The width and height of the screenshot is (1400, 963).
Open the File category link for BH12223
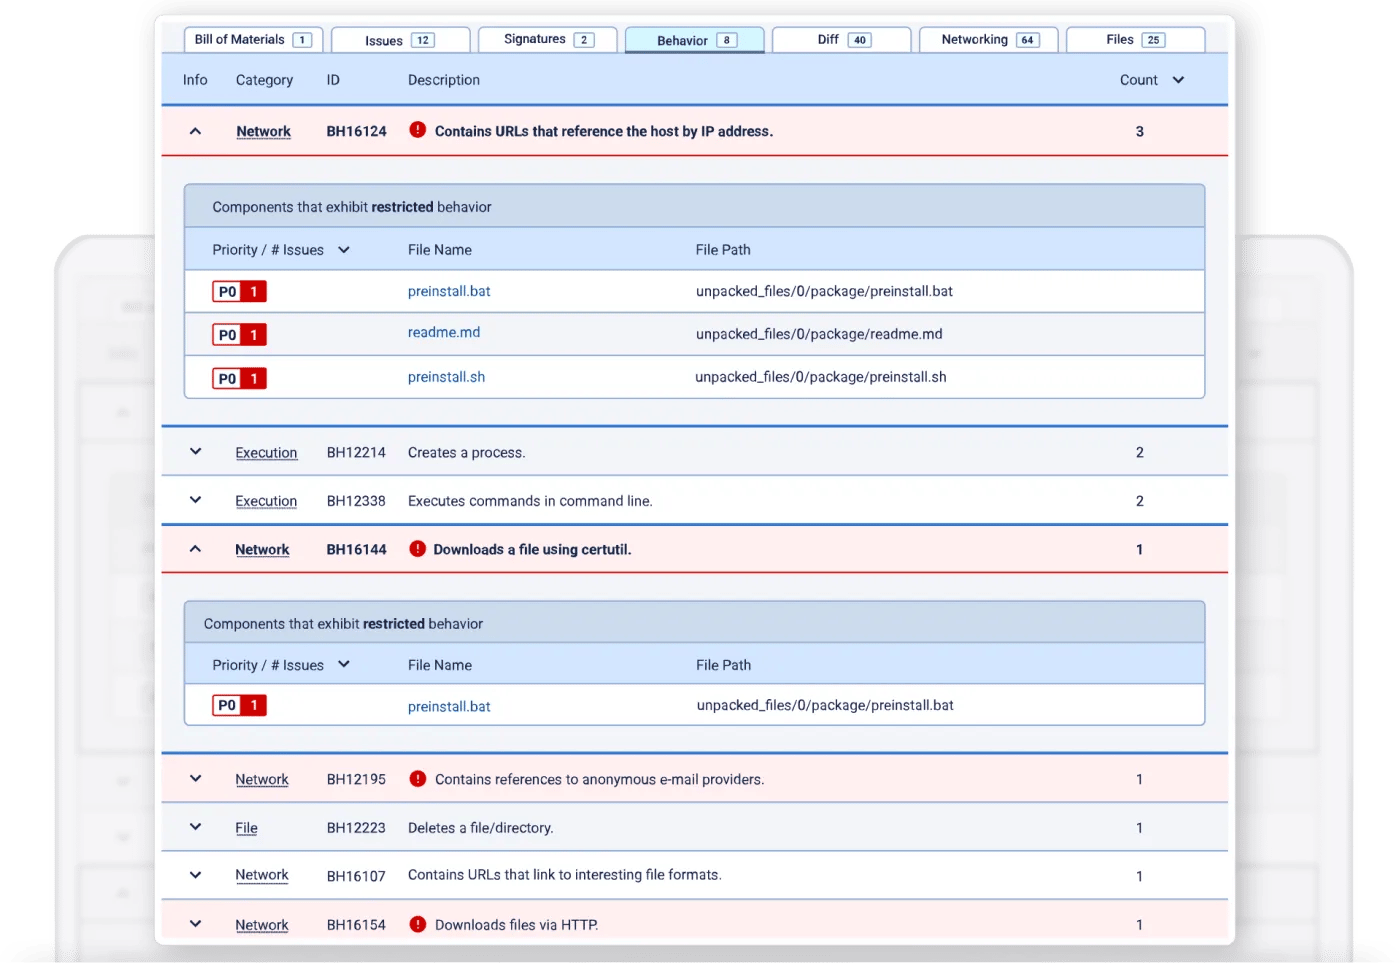point(246,828)
